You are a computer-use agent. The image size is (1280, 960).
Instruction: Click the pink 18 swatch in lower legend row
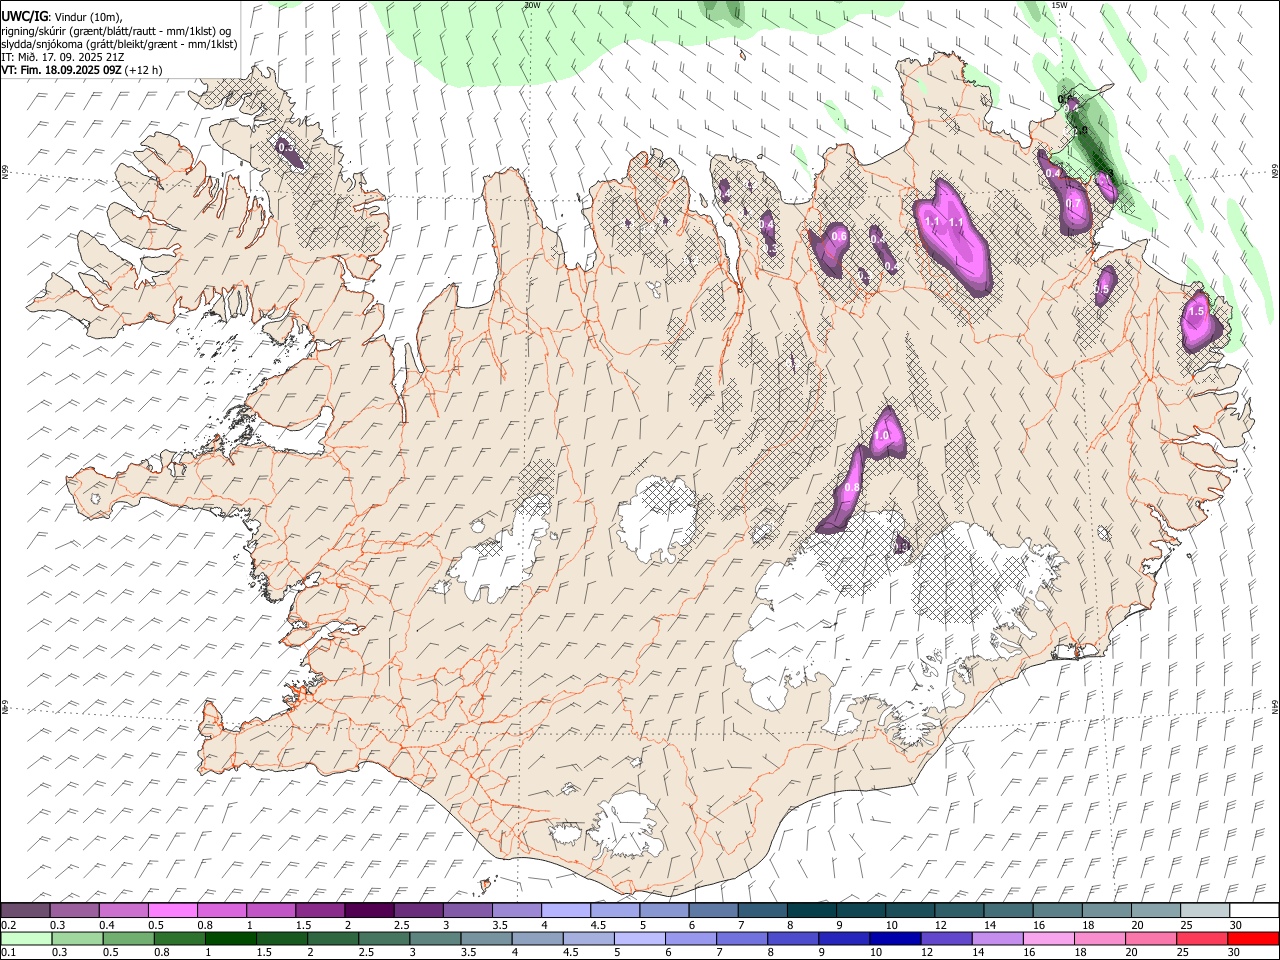pyautogui.click(x=1099, y=939)
